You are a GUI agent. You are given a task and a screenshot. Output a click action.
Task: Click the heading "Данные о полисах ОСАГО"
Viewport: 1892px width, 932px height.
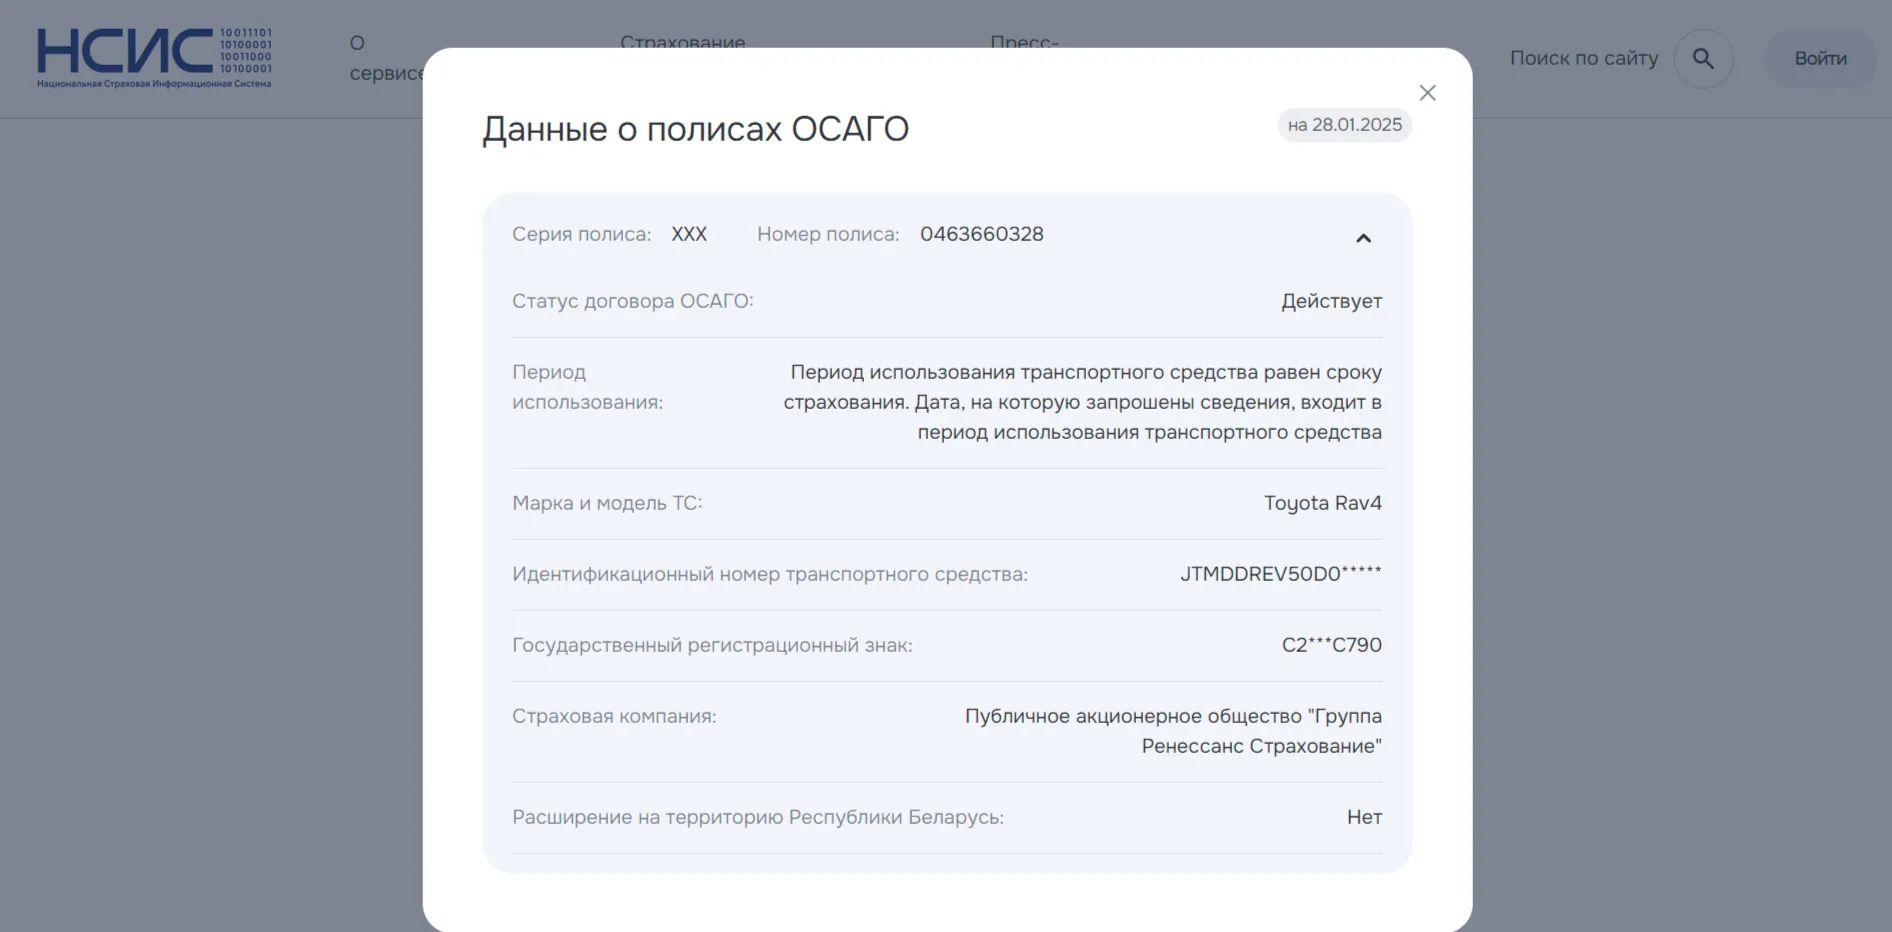[696, 128]
